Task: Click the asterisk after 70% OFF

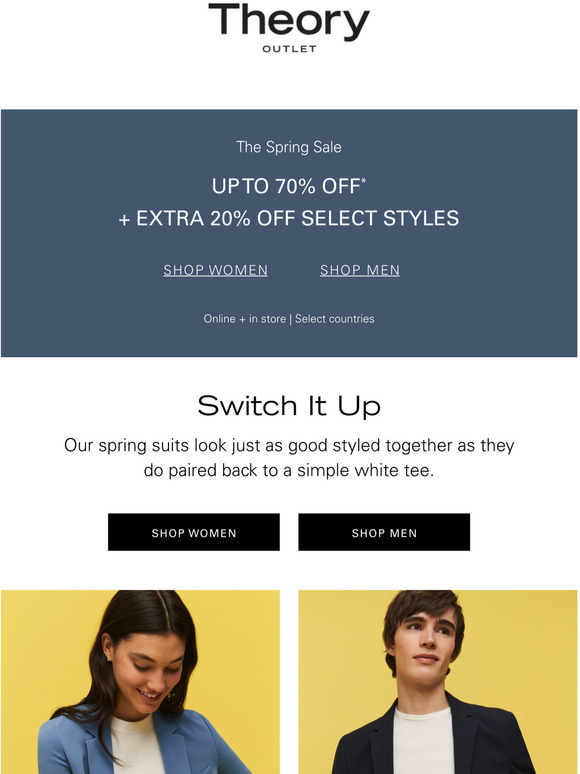Action: [364, 181]
